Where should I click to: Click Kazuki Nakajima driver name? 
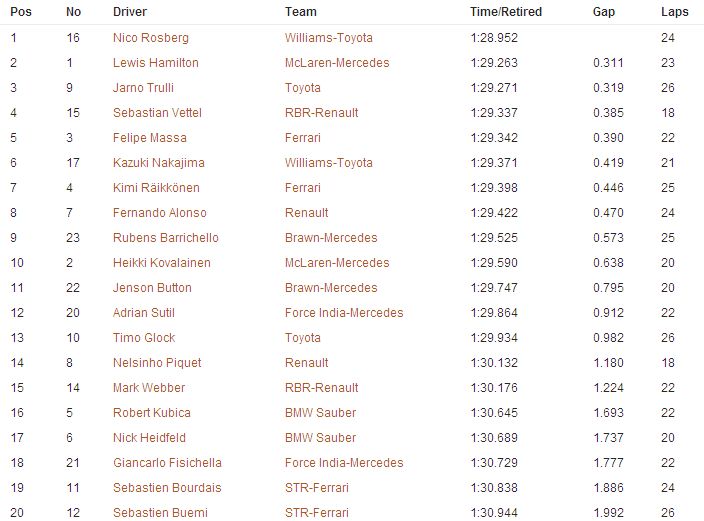(x=158, y=163)
